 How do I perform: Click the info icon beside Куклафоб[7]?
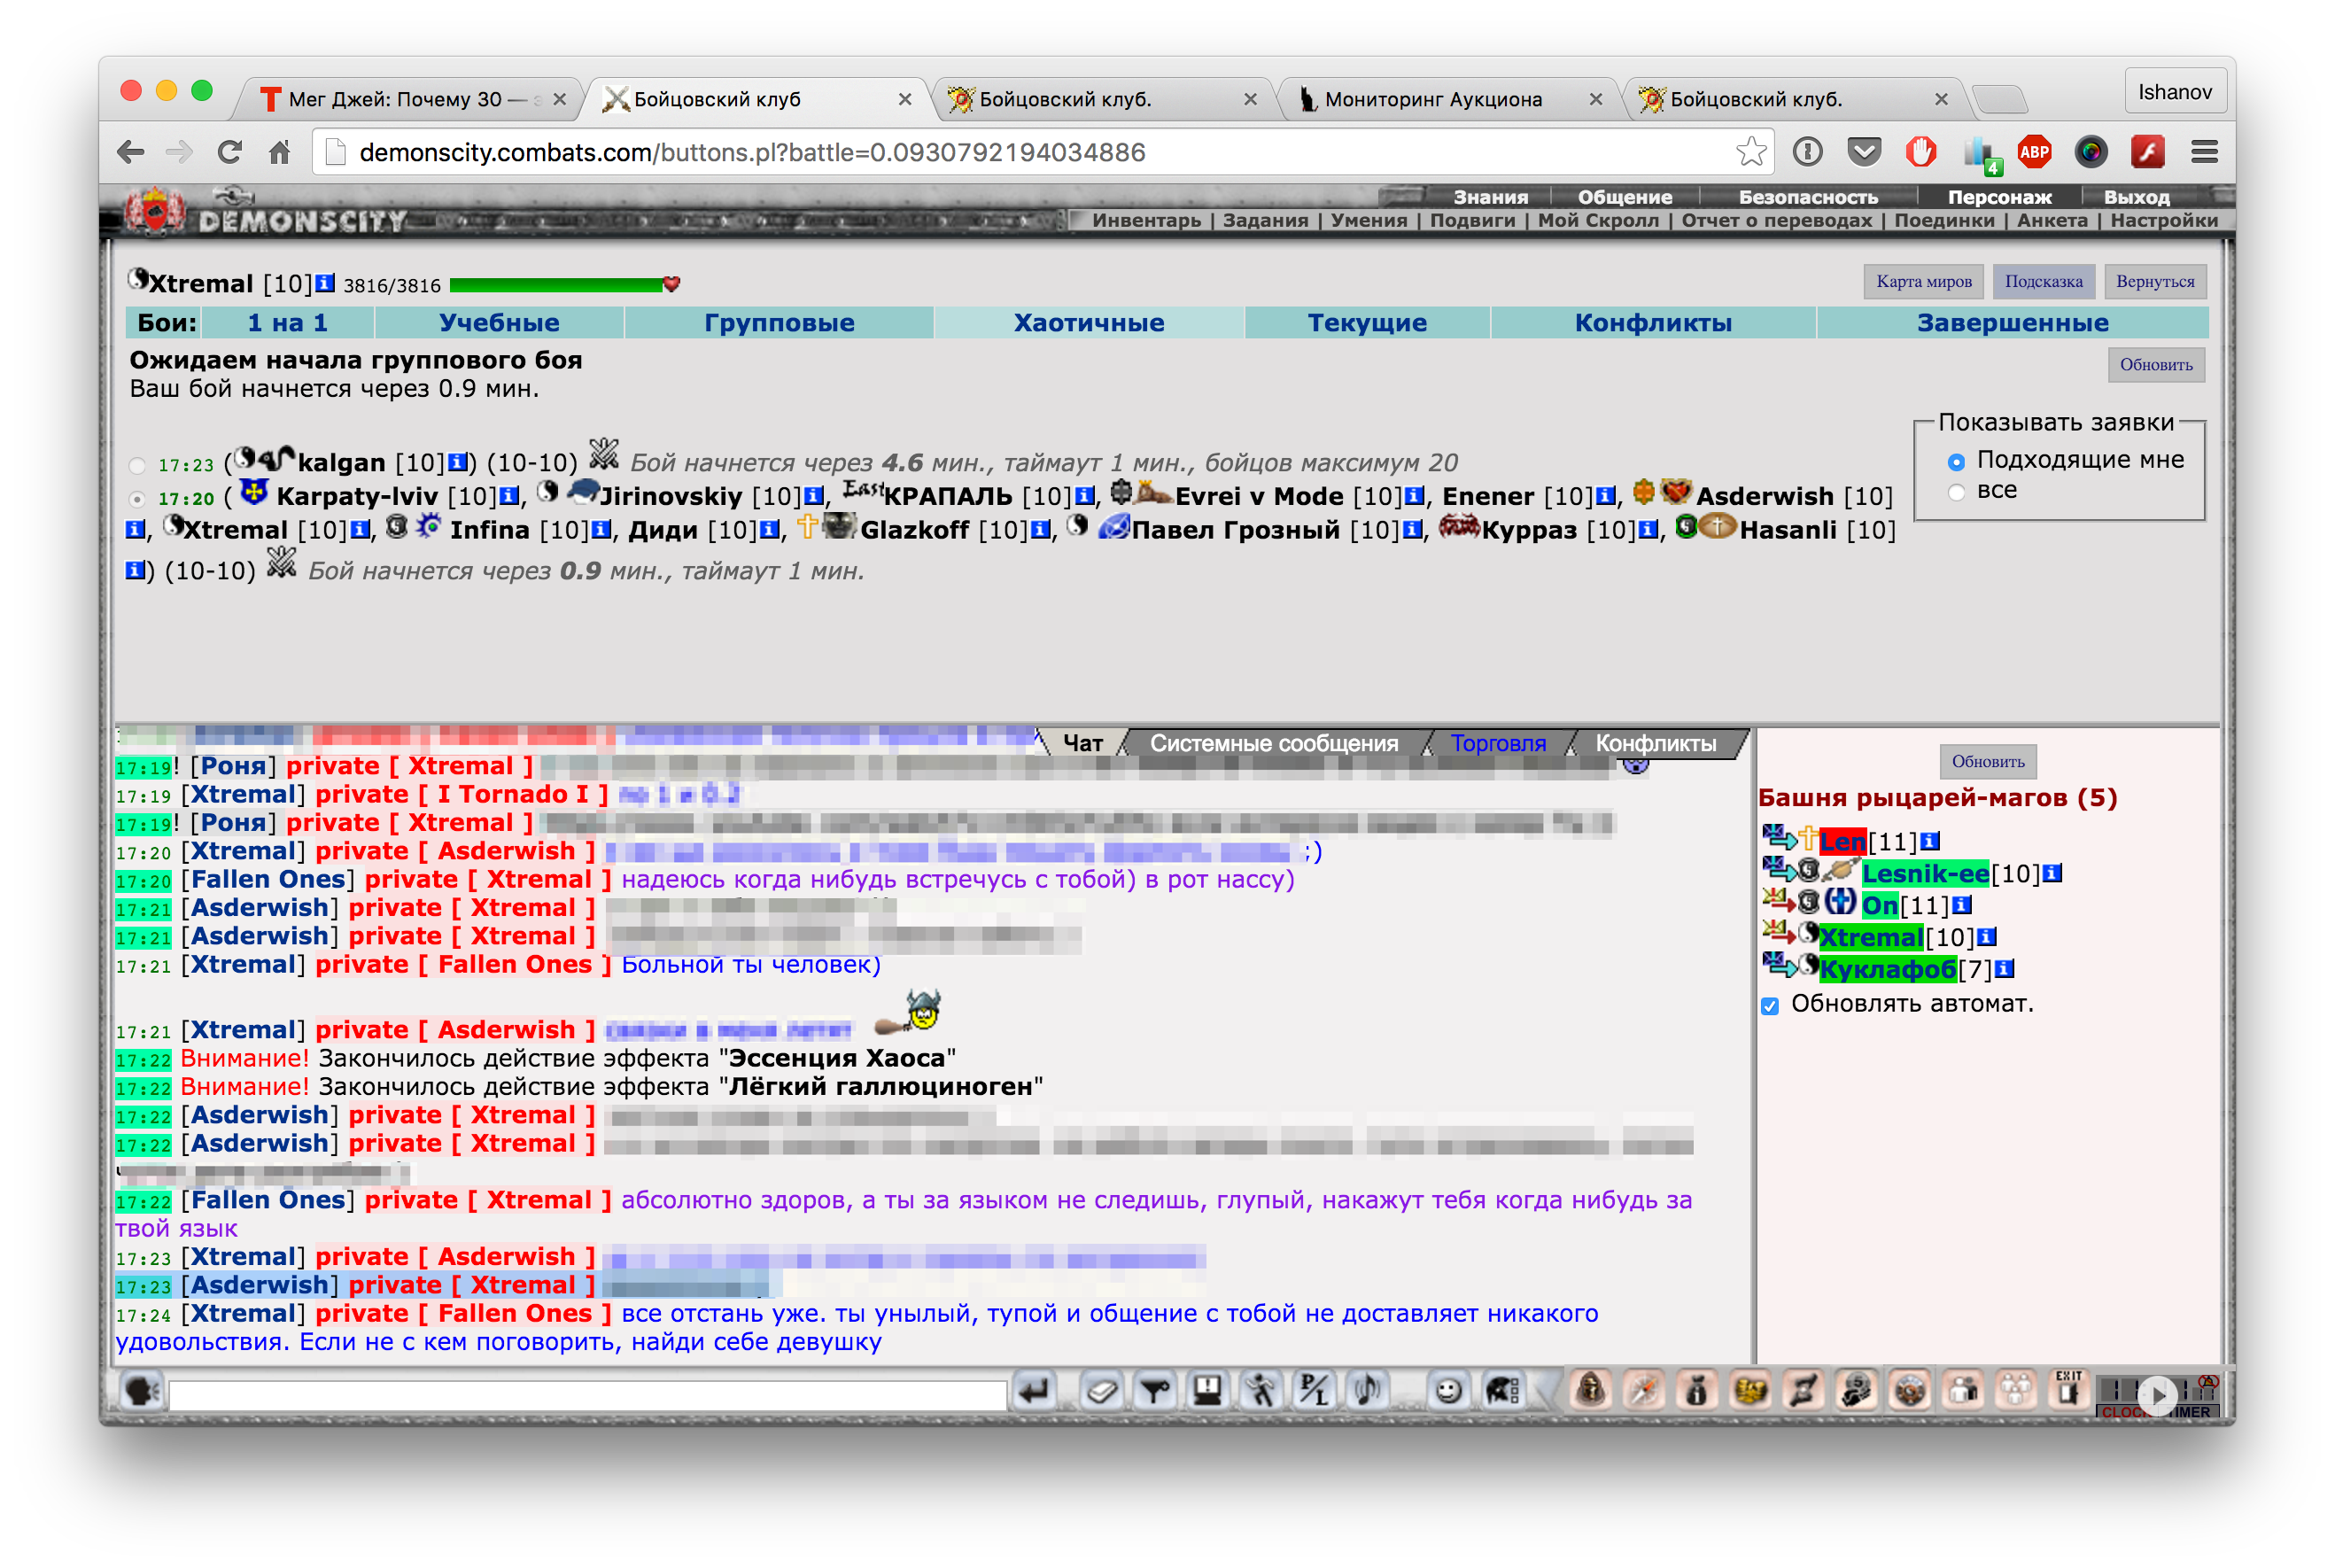(x=2005, y=968)
